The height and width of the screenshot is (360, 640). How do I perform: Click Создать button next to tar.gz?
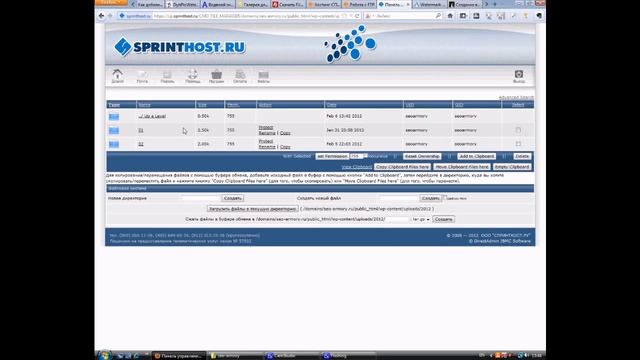click(x=444, y=219)
